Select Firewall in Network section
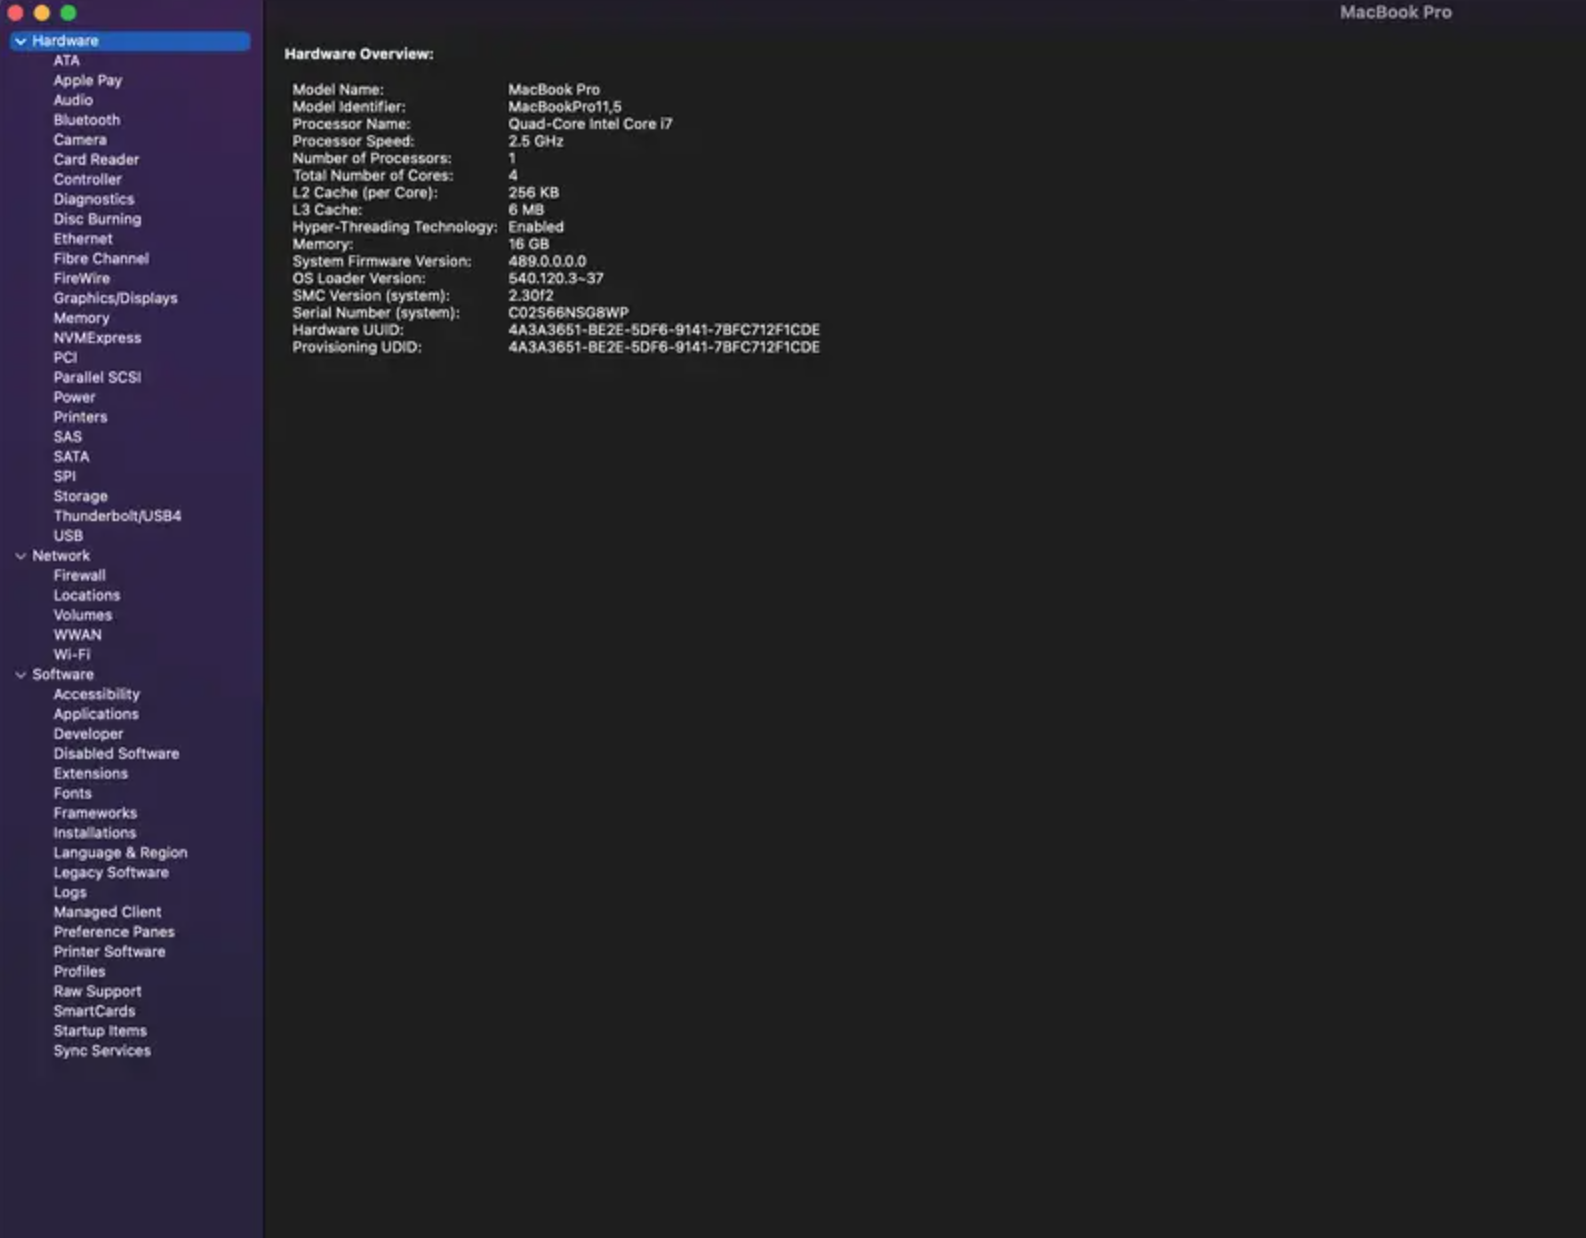This screenshot has width=1586, height=1238. click(79, 576)
